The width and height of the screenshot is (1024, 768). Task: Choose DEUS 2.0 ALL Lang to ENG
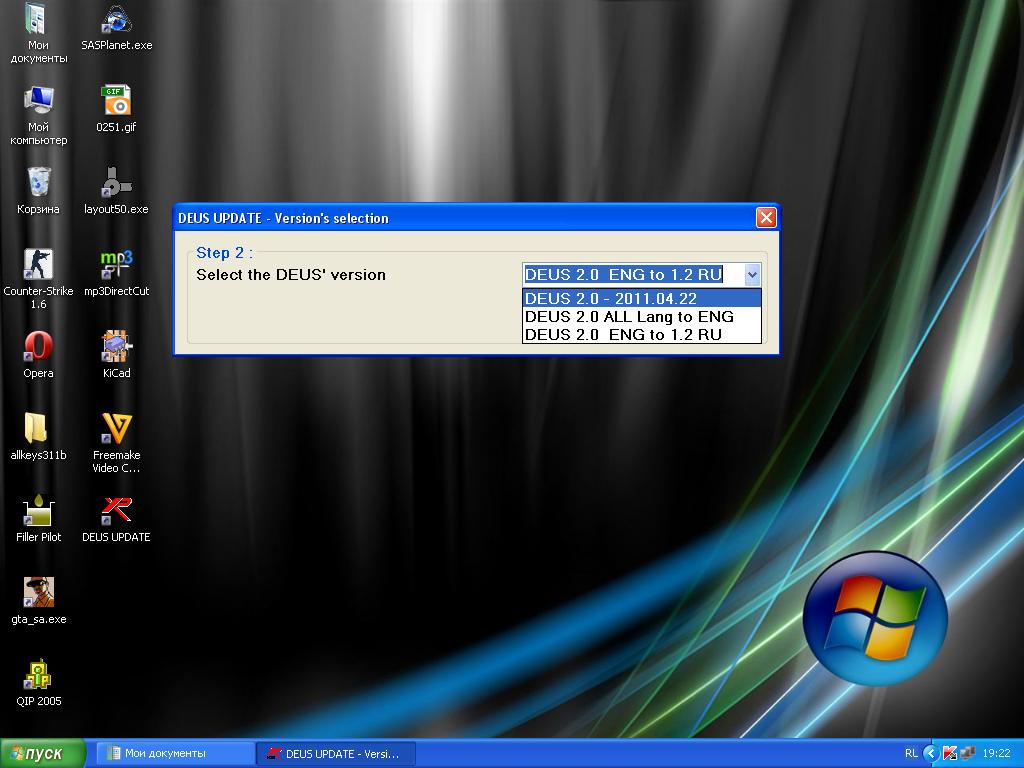pos(641,316)
